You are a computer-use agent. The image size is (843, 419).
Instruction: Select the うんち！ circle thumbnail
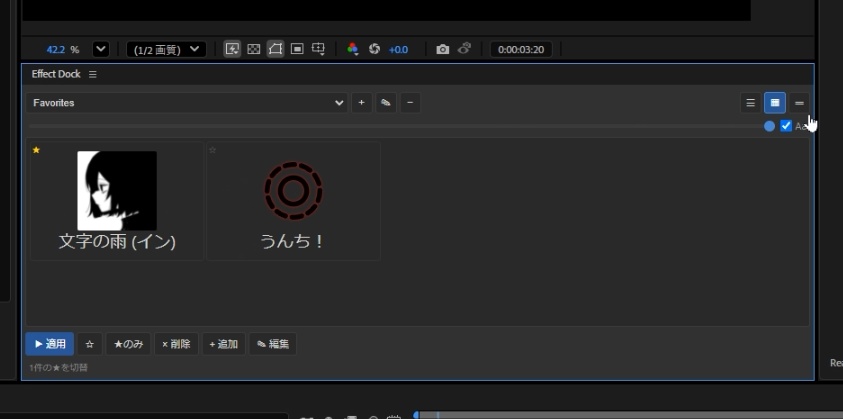click(293, 190)
